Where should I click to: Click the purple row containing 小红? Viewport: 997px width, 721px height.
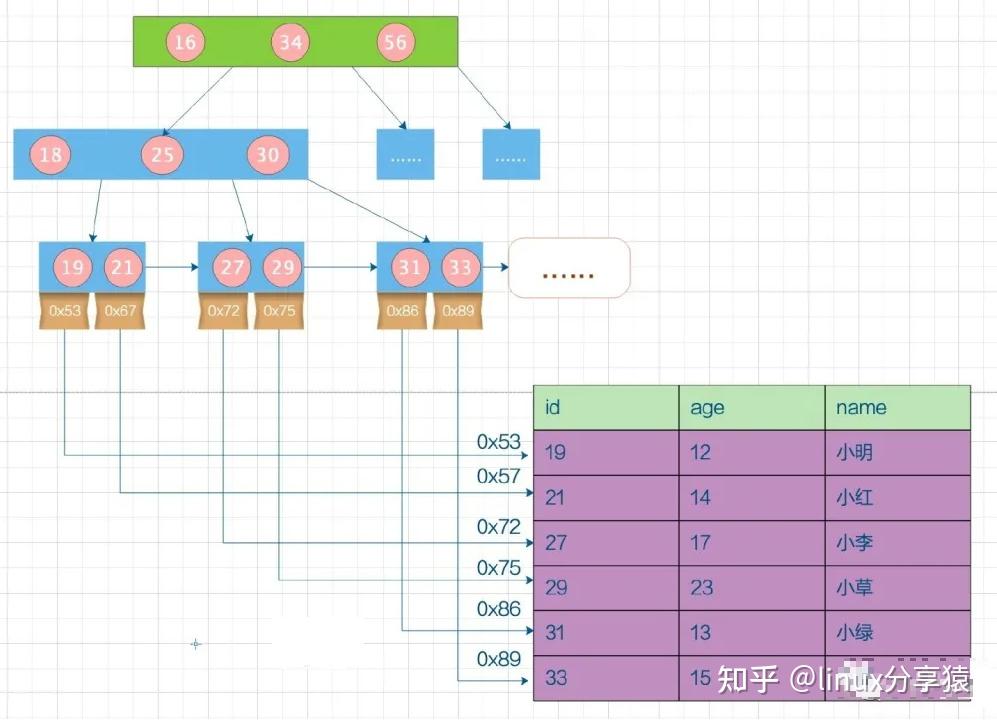750,497
